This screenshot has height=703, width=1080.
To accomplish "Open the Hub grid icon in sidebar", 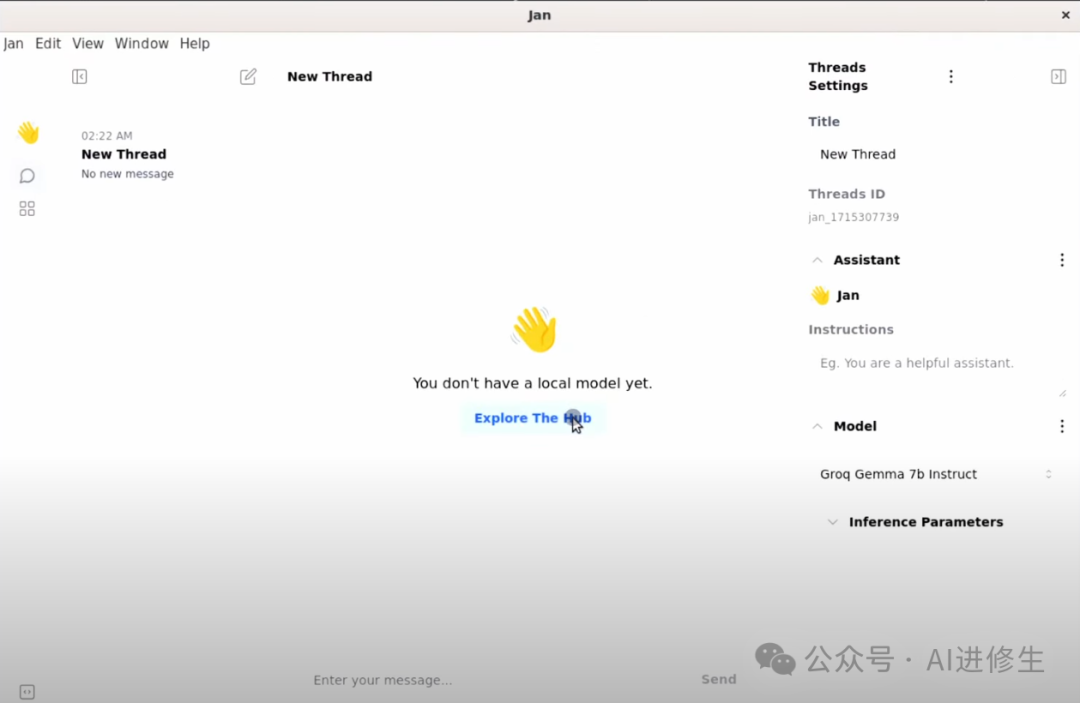I will pos(27,209).
